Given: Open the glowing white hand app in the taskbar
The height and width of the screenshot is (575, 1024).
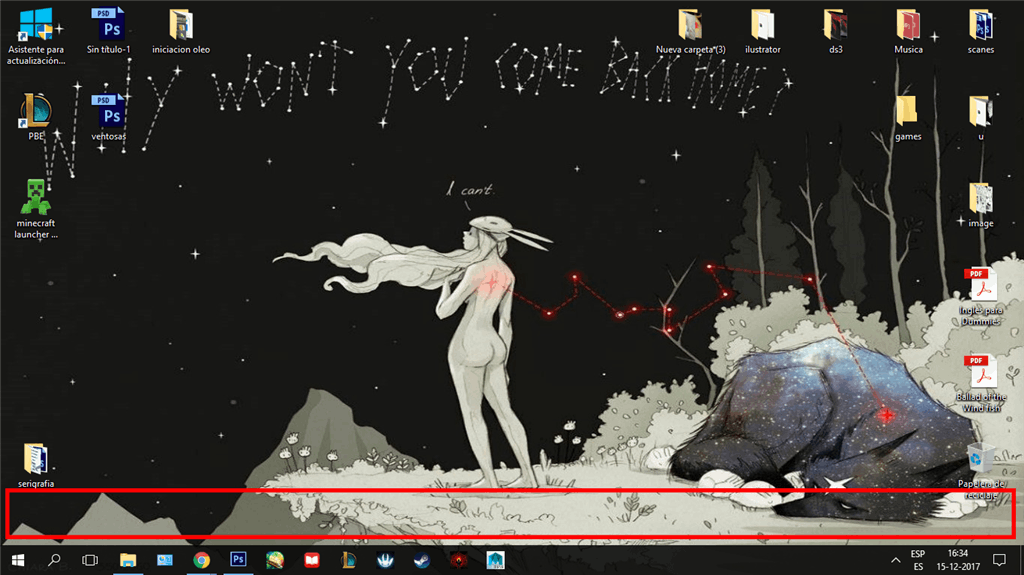Looking at the screenshot, I should pos(385,560).
